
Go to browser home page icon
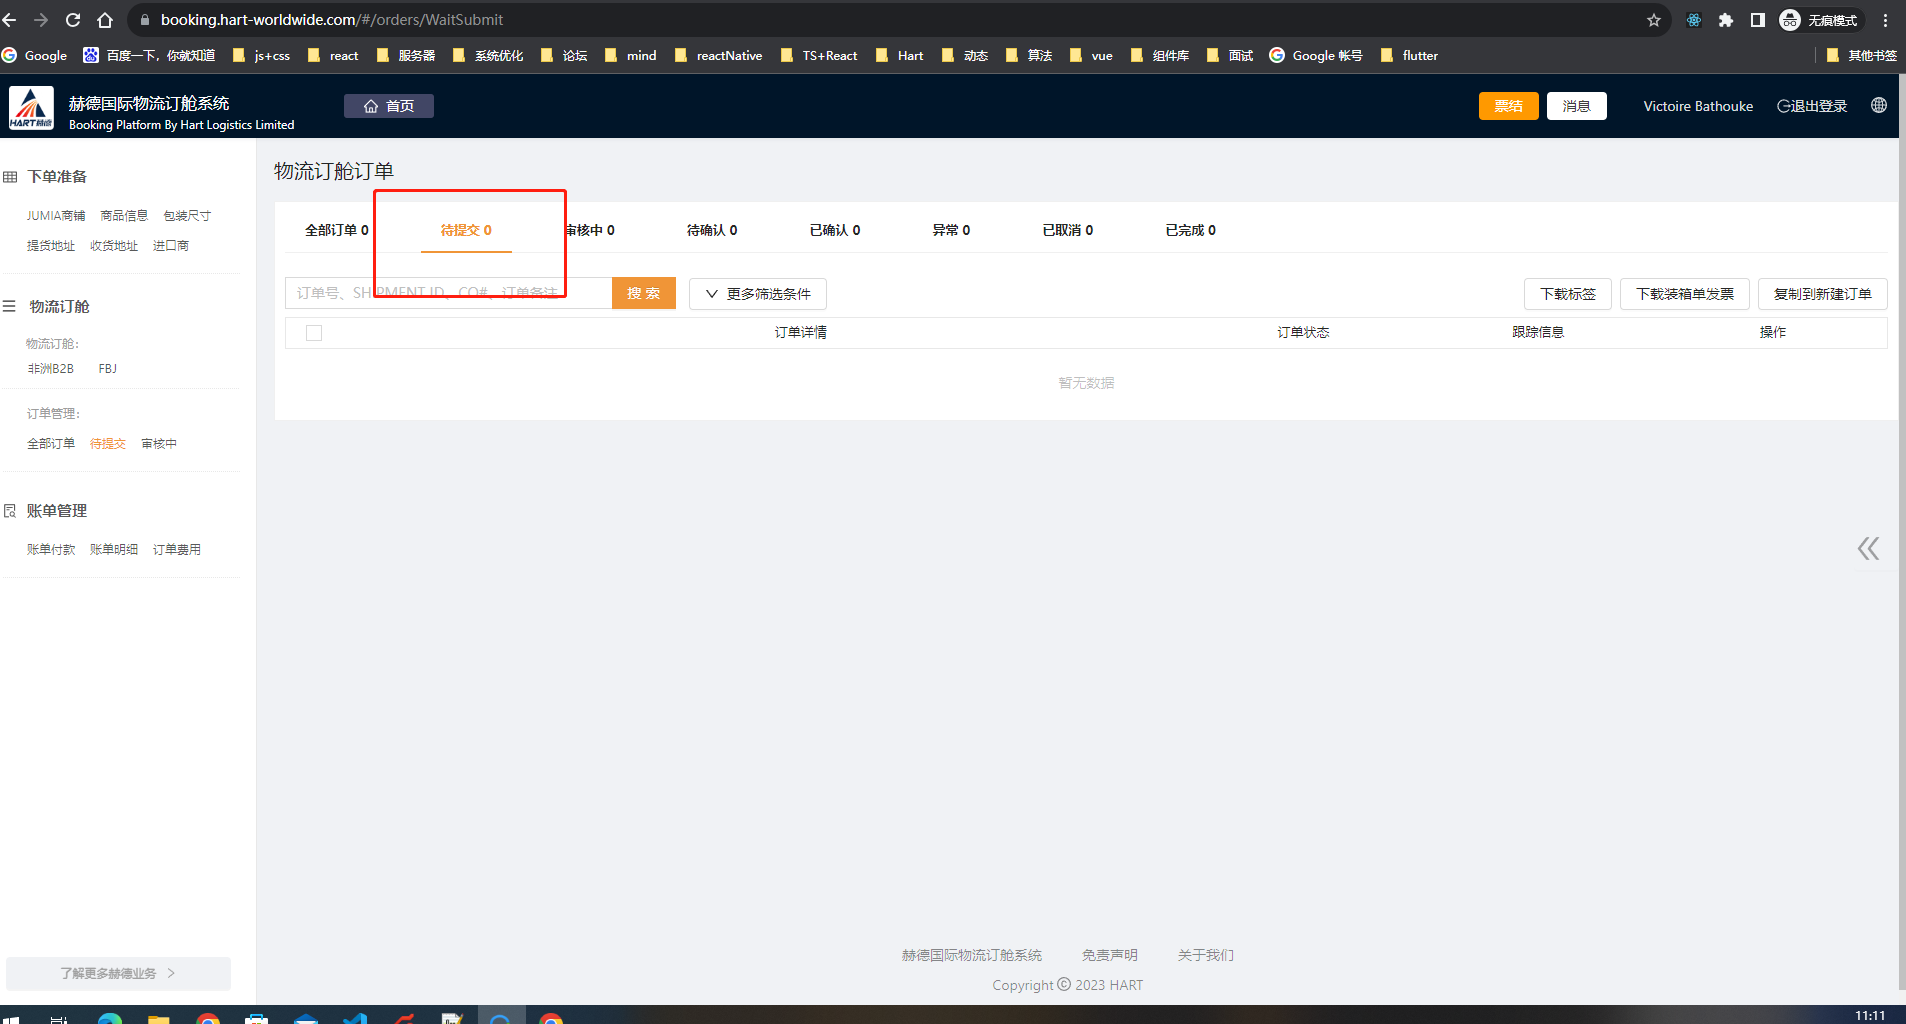[x=105, y=20]
